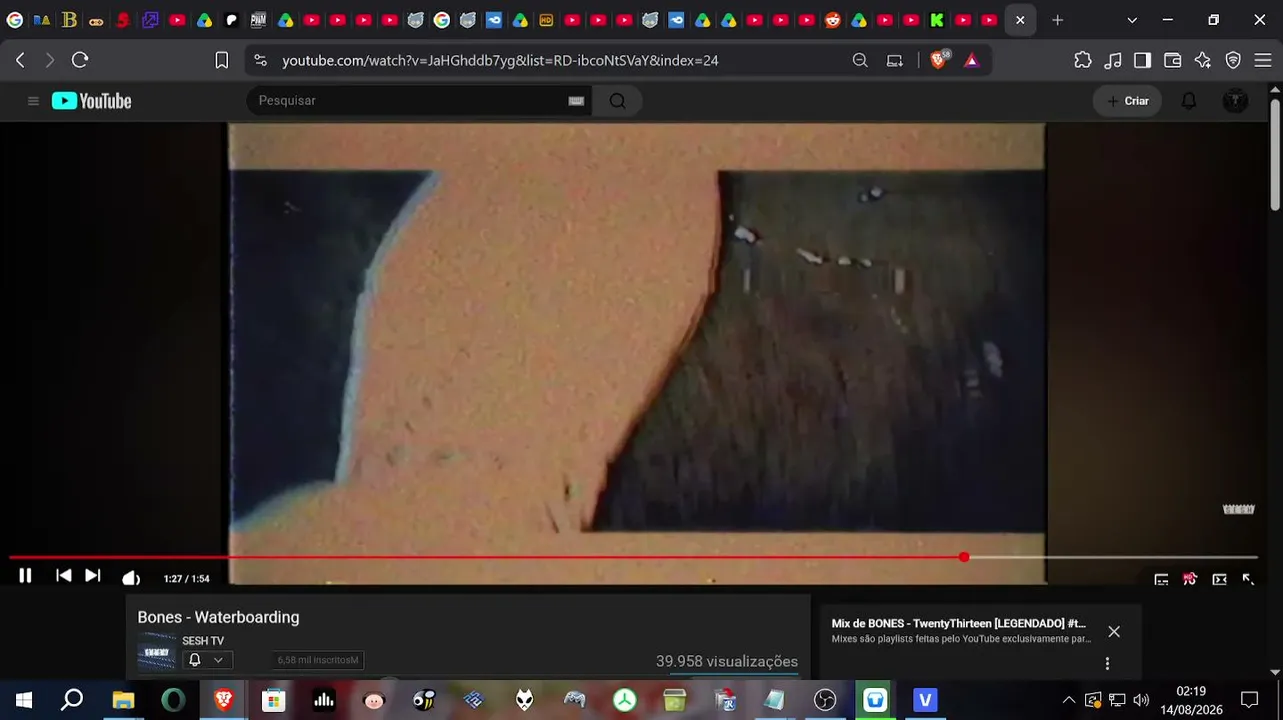The width and height of the screenshot is (1283, 720).
Task: Open Windows taskbar search
Action: coord(72,700)
